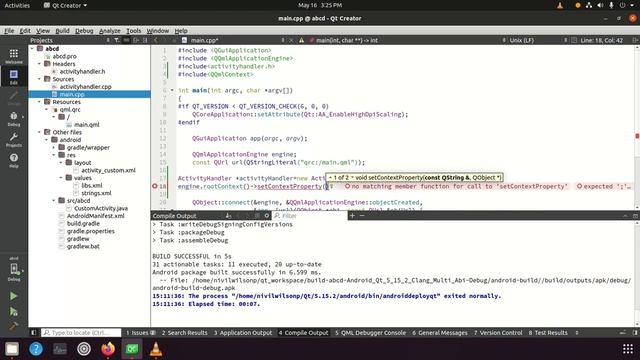The height and width of the screenshot is (360, 640).
Task: Select CustomActivity.java file
Action: [101, 208]
